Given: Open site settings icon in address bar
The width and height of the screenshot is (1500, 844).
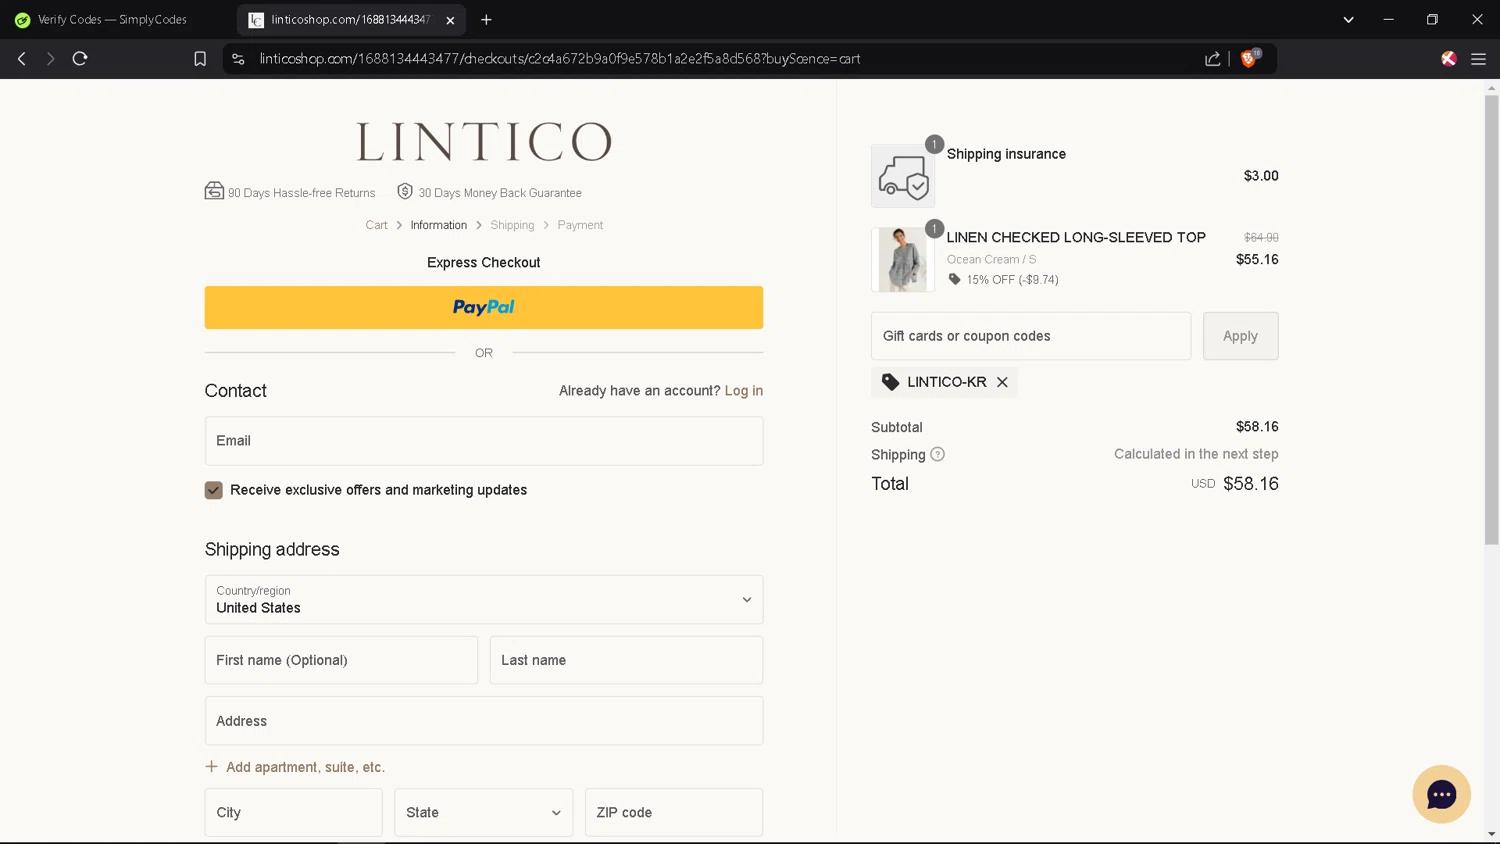Looking at the screenshot, I should [238, 59].
